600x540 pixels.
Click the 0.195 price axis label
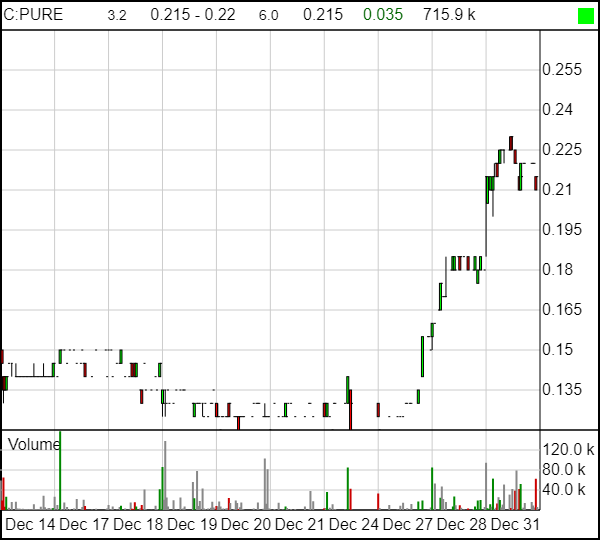pyautogui.click(x=562, y=230)
